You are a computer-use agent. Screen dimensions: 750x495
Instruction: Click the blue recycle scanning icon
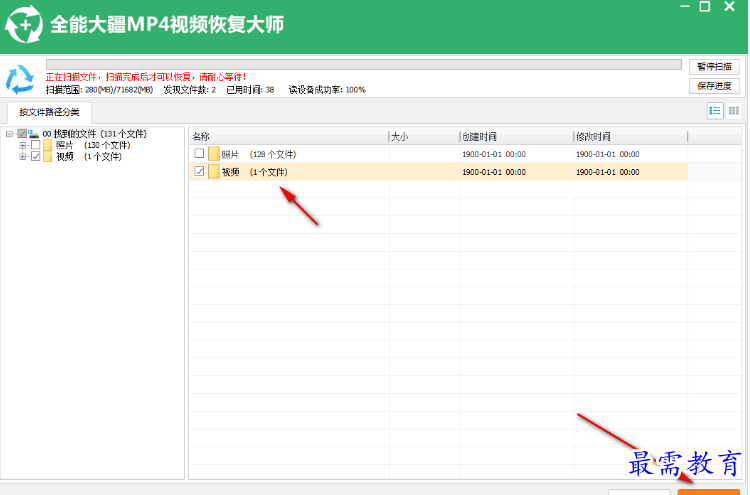[x=20, y=79]
